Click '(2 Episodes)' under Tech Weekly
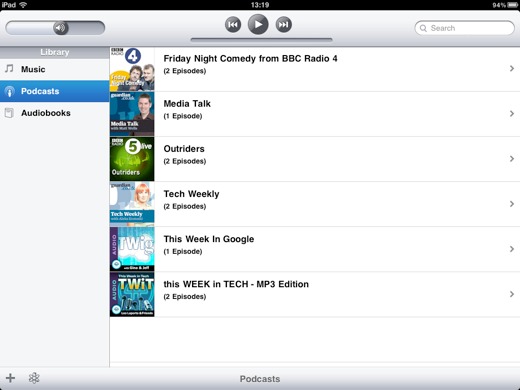 pyautogui.click(x=185, y=206)
